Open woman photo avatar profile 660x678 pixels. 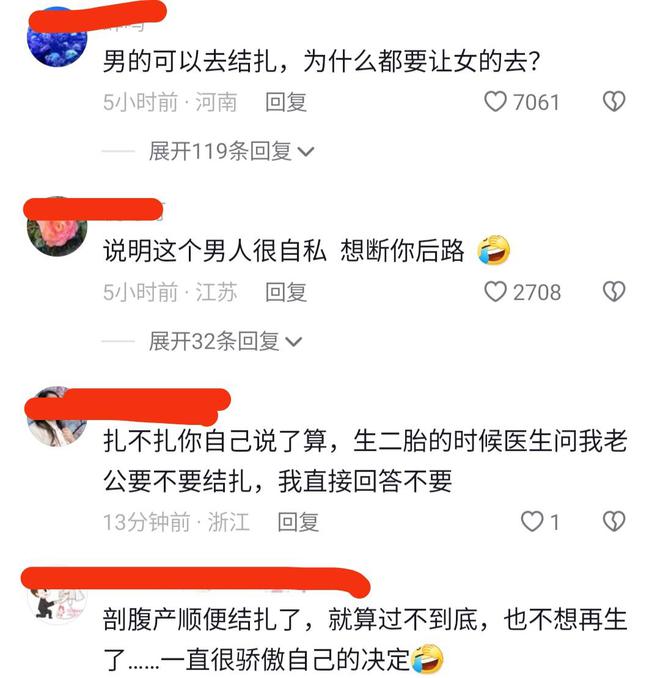point(57,416)
